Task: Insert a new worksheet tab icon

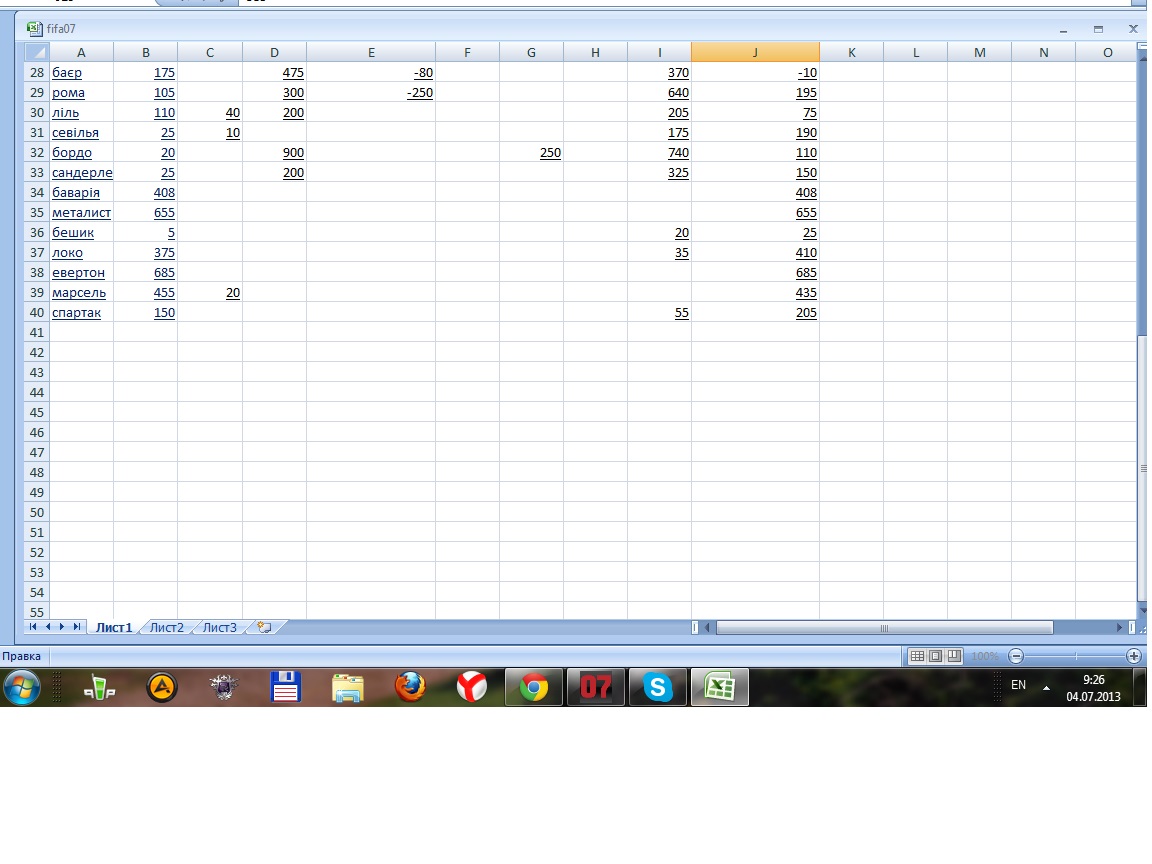Action: tap(264, 627)
